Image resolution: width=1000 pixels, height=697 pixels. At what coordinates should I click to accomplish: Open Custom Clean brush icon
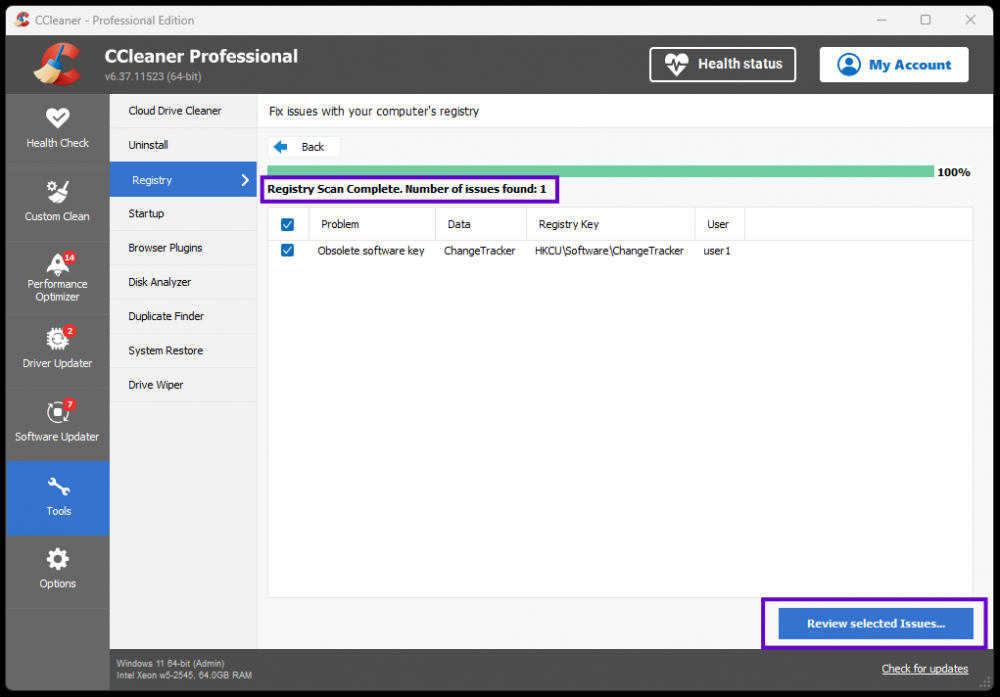(x=57, y=192)
